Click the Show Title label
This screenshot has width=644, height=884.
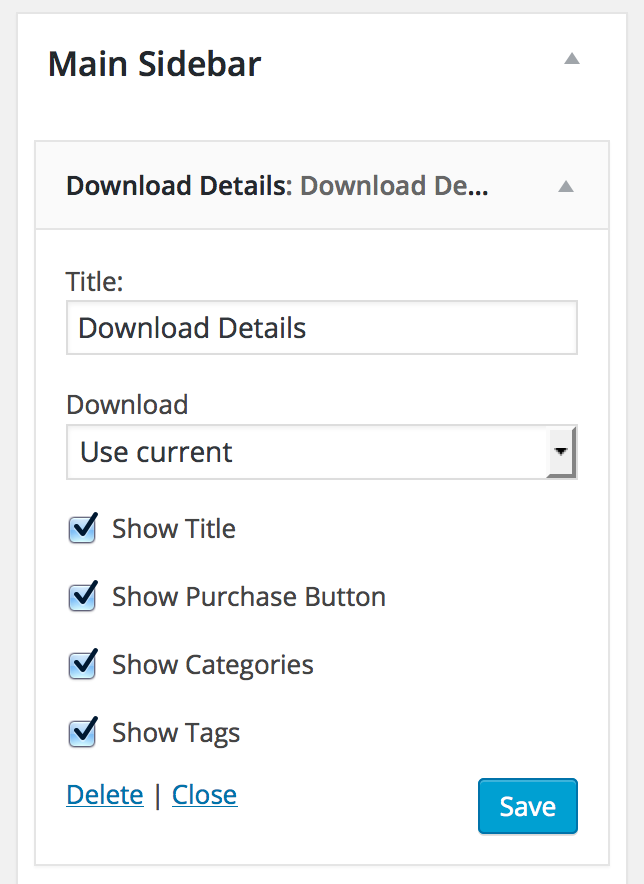tap(174, 529)
